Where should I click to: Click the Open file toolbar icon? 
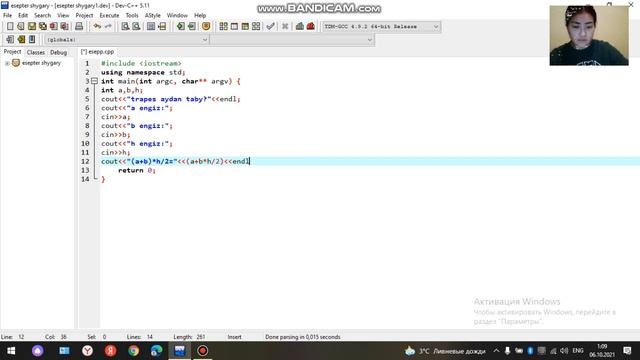21,27
